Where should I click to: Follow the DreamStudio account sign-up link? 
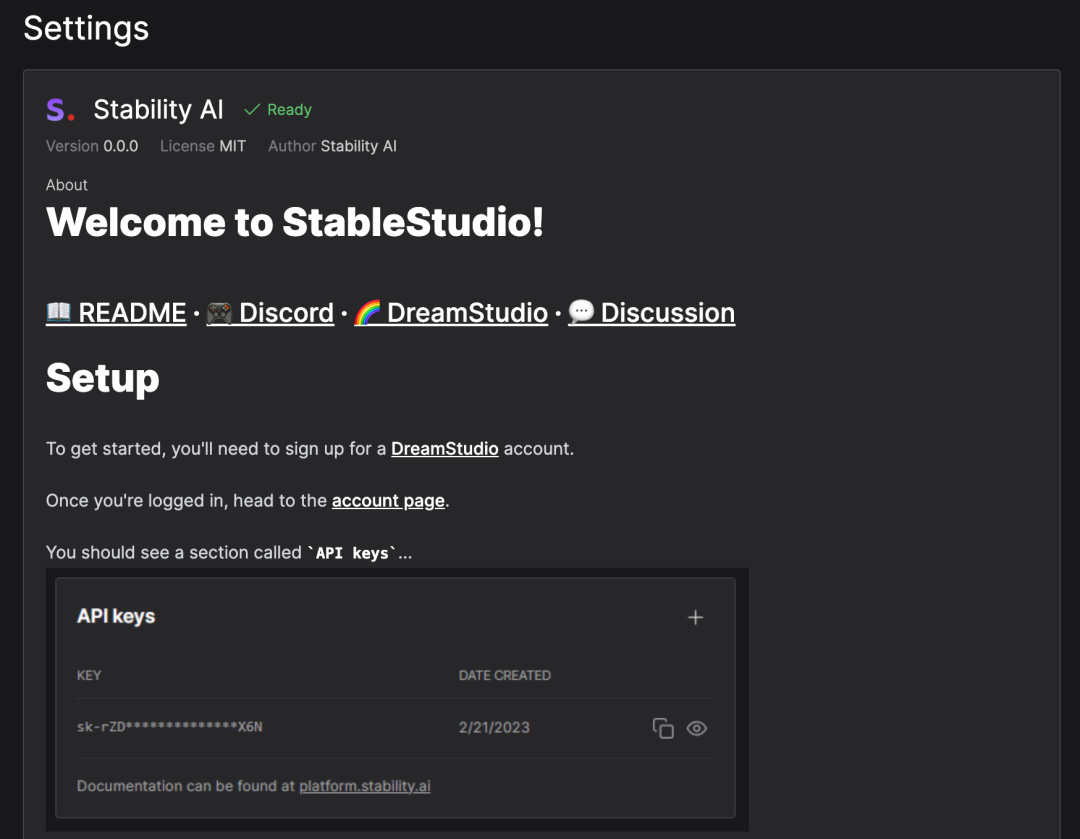point(445,448)
